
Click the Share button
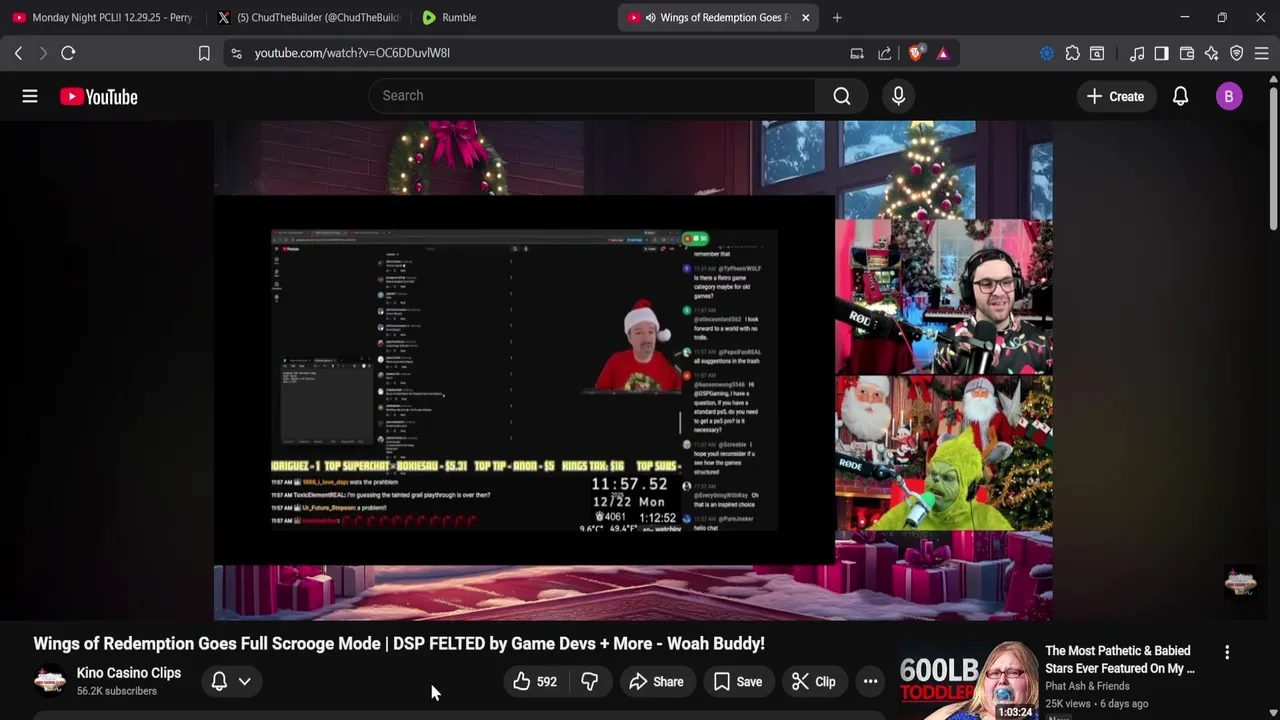tap(656, 682)
